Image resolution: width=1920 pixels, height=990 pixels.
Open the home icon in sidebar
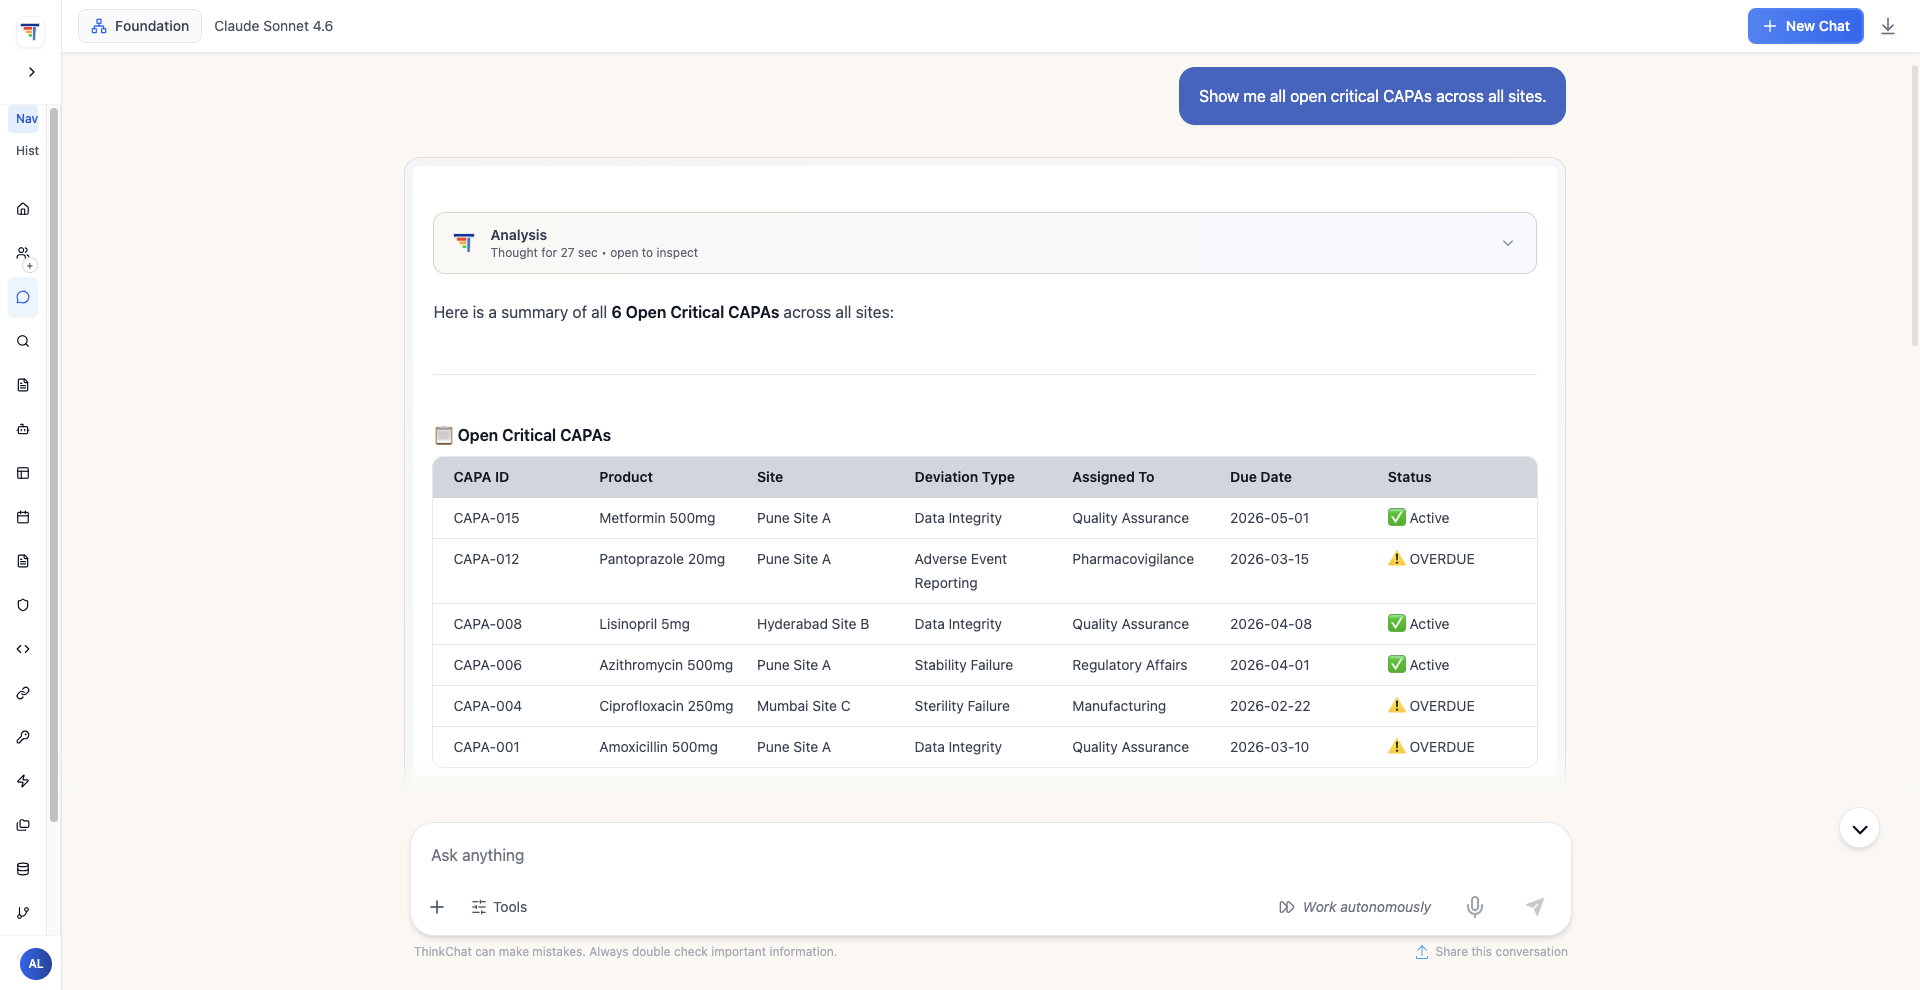tap(23, 209)
